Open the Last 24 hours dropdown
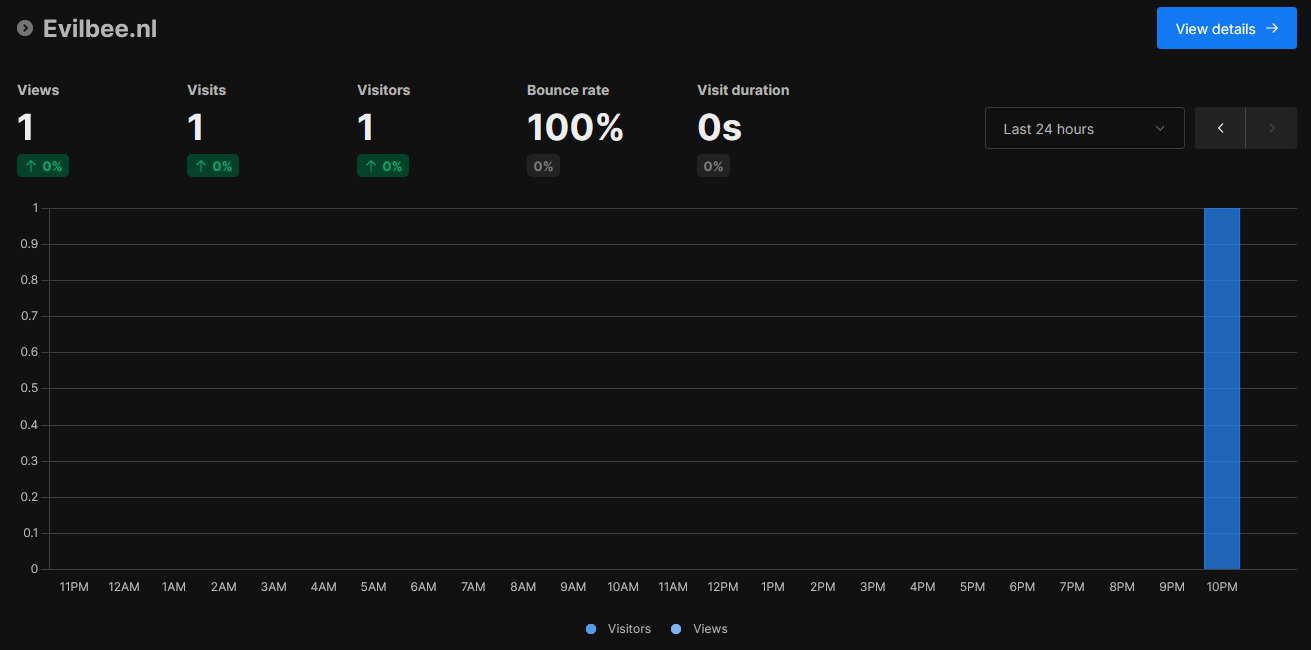1311x650 pixels. point(1085,128)
